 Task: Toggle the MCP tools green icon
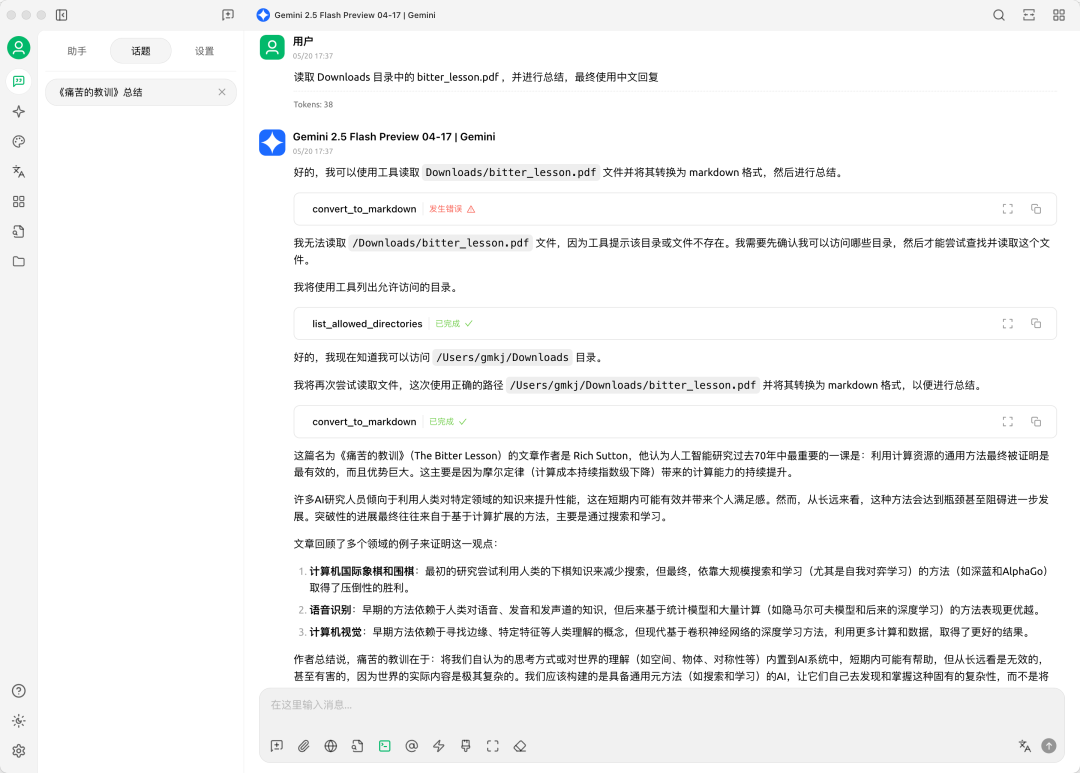384,745
